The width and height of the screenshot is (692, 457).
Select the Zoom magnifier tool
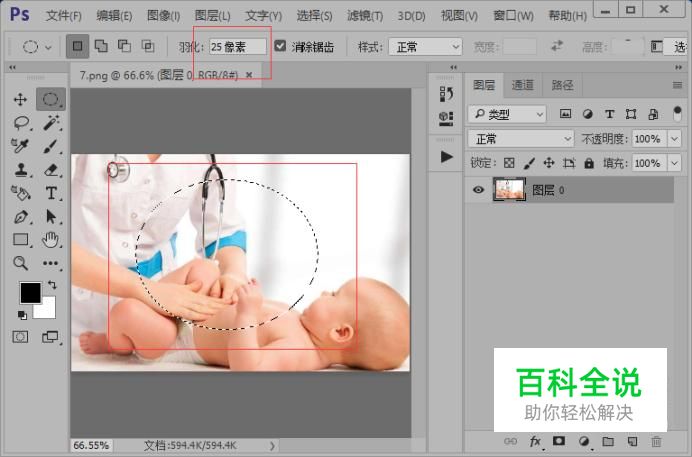pos(20,263)
